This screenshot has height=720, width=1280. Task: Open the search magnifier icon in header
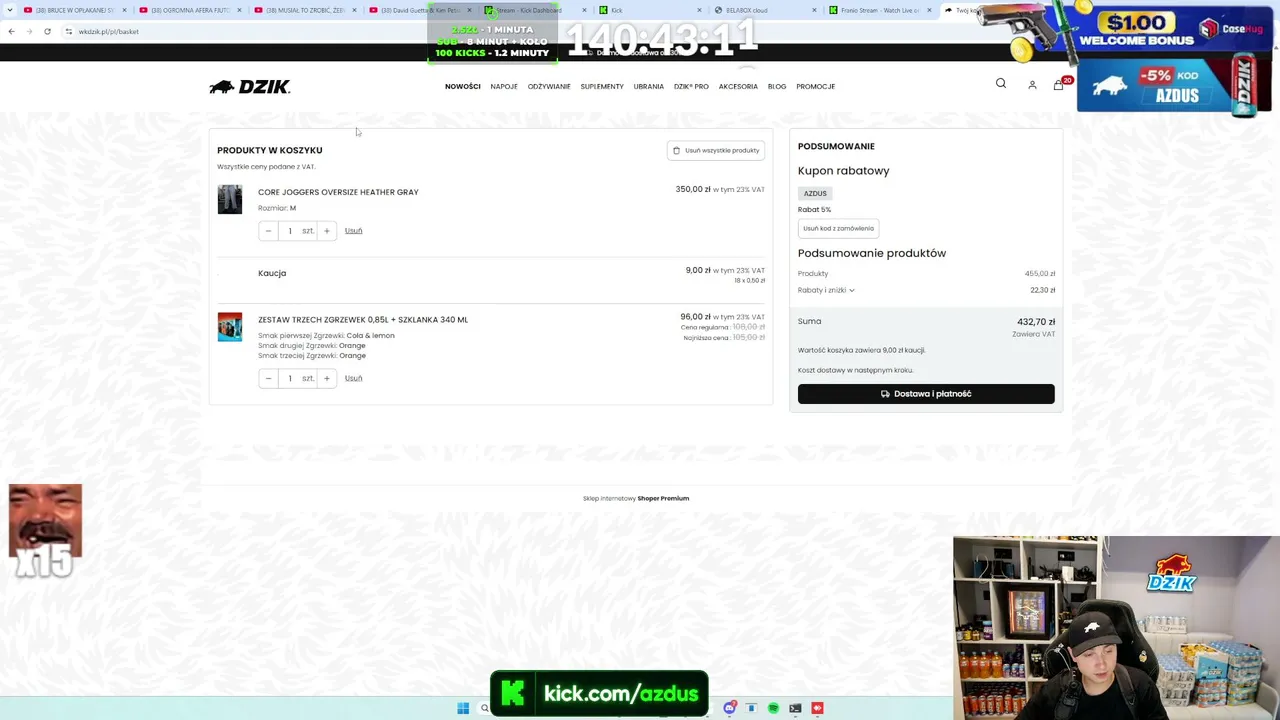point(1001,84)
